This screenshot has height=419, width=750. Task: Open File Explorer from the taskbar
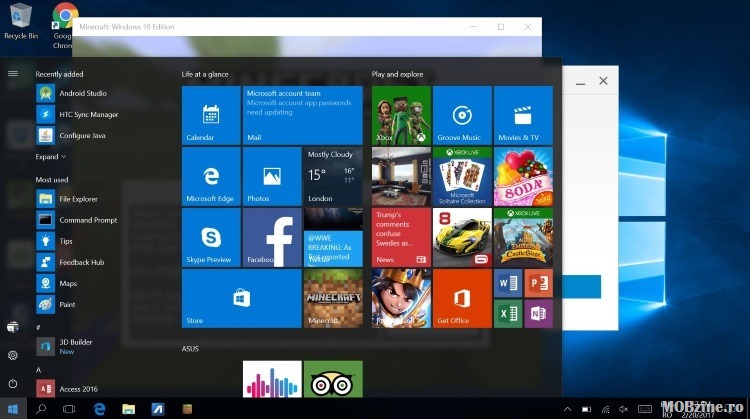coord(128,409)
